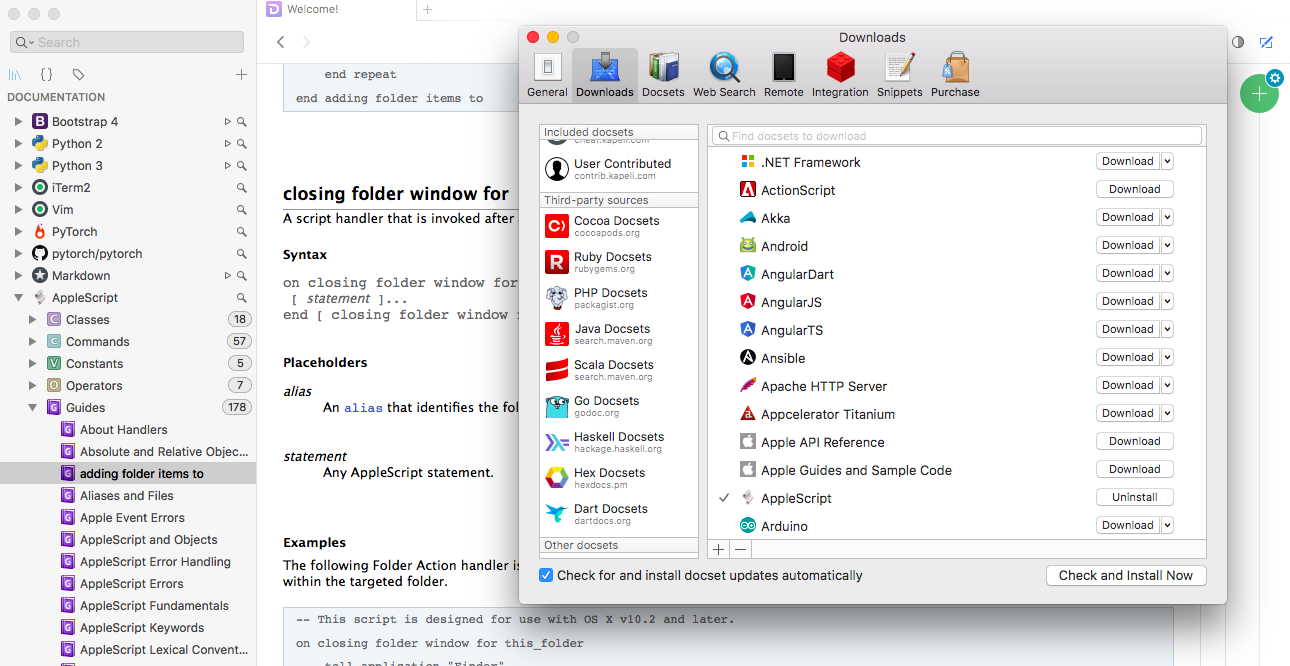This screenshot has width=1290, height=666.
Task: Open version dropdown for Akka
Action: click(x=1167, y=217)
